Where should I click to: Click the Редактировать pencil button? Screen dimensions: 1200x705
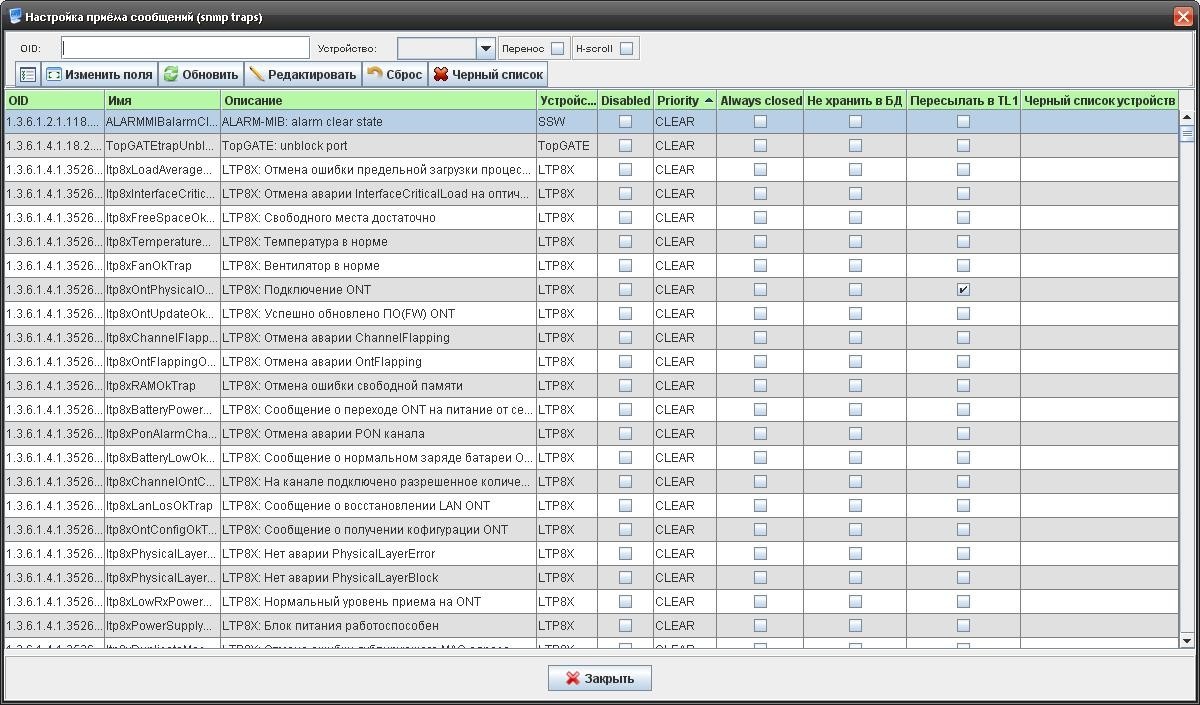tap(302, 75)
